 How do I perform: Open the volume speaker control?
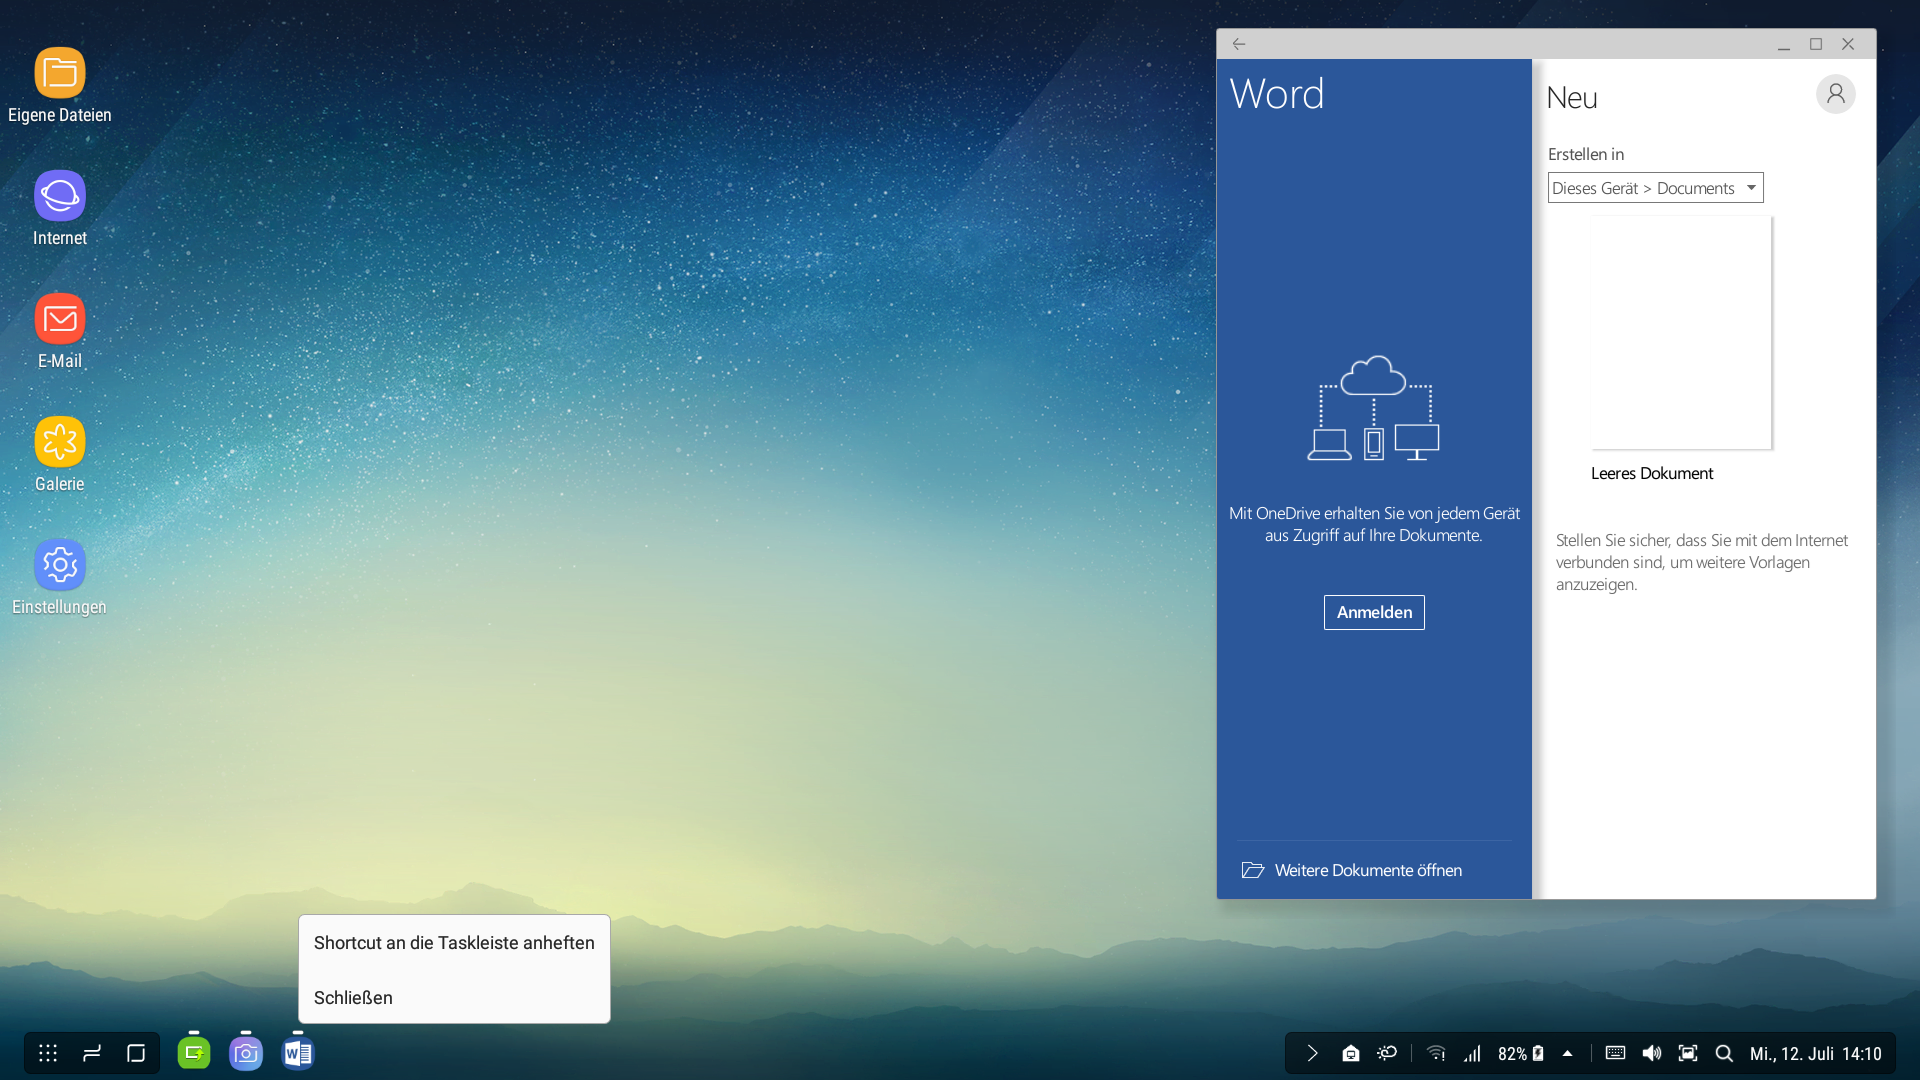(x=1652, y=1053)
